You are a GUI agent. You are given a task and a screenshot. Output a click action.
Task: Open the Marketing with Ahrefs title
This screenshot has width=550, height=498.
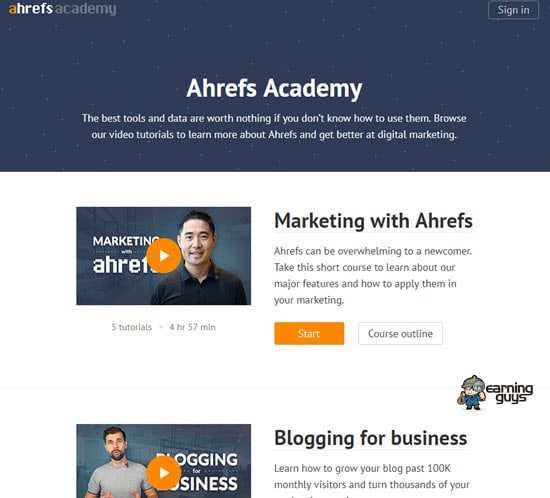[373, 221]
